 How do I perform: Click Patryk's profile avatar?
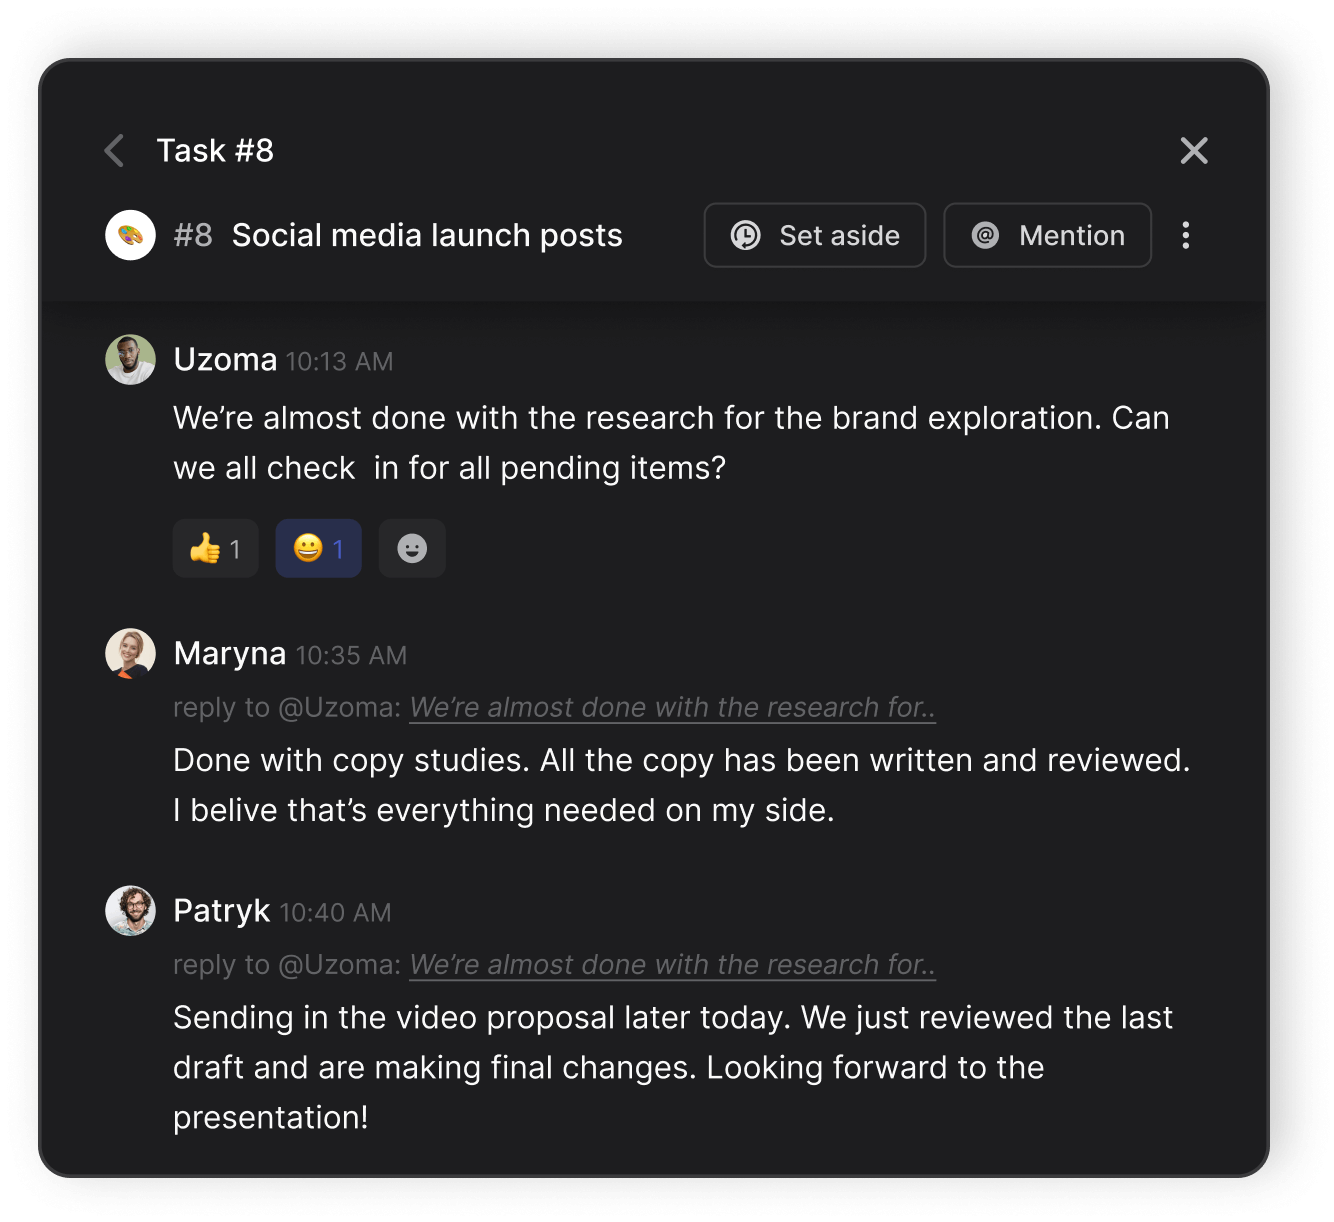click(x=130, y=910)
